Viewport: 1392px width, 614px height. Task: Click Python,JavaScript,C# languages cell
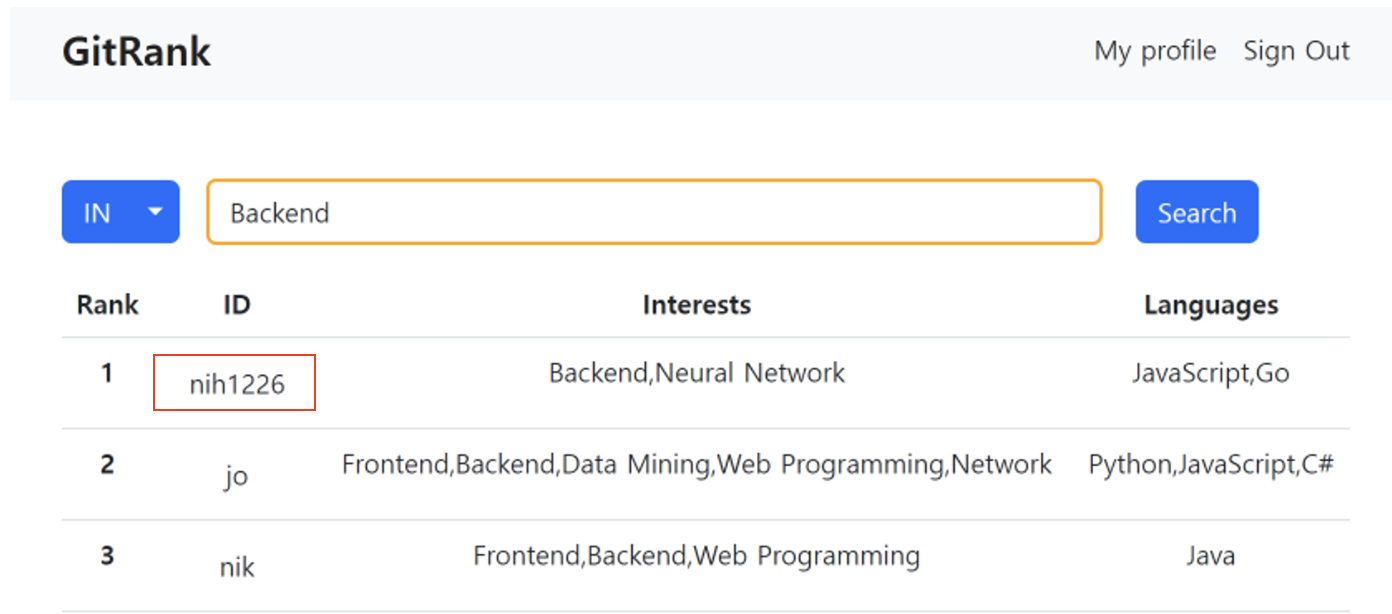(x=1210, y=464)
